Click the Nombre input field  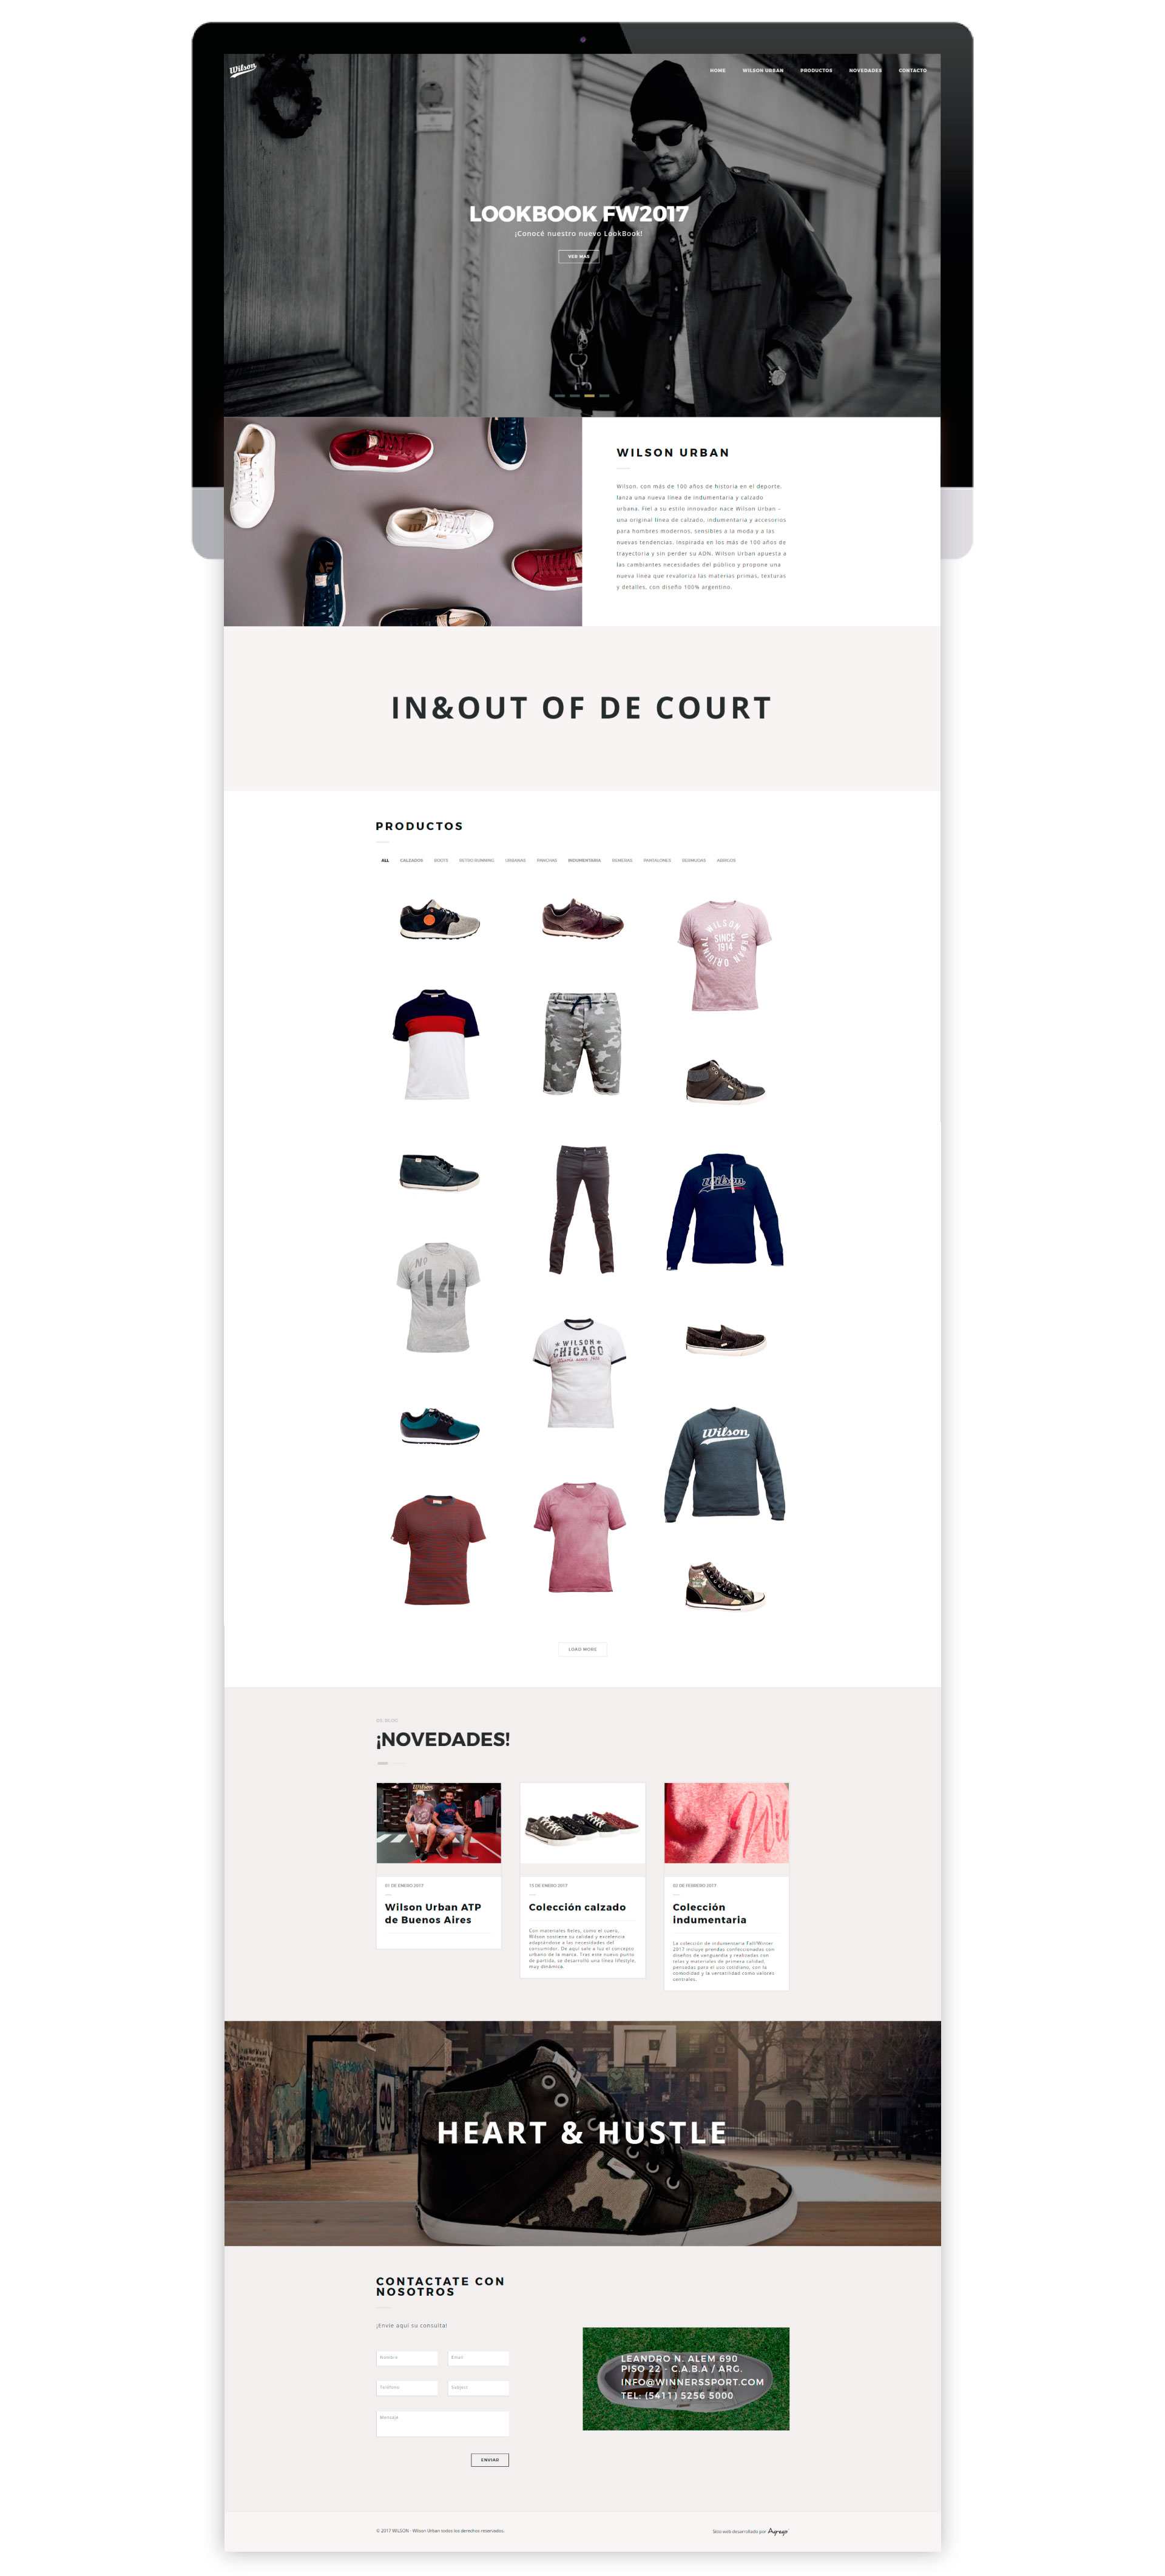coord(407,2358)
